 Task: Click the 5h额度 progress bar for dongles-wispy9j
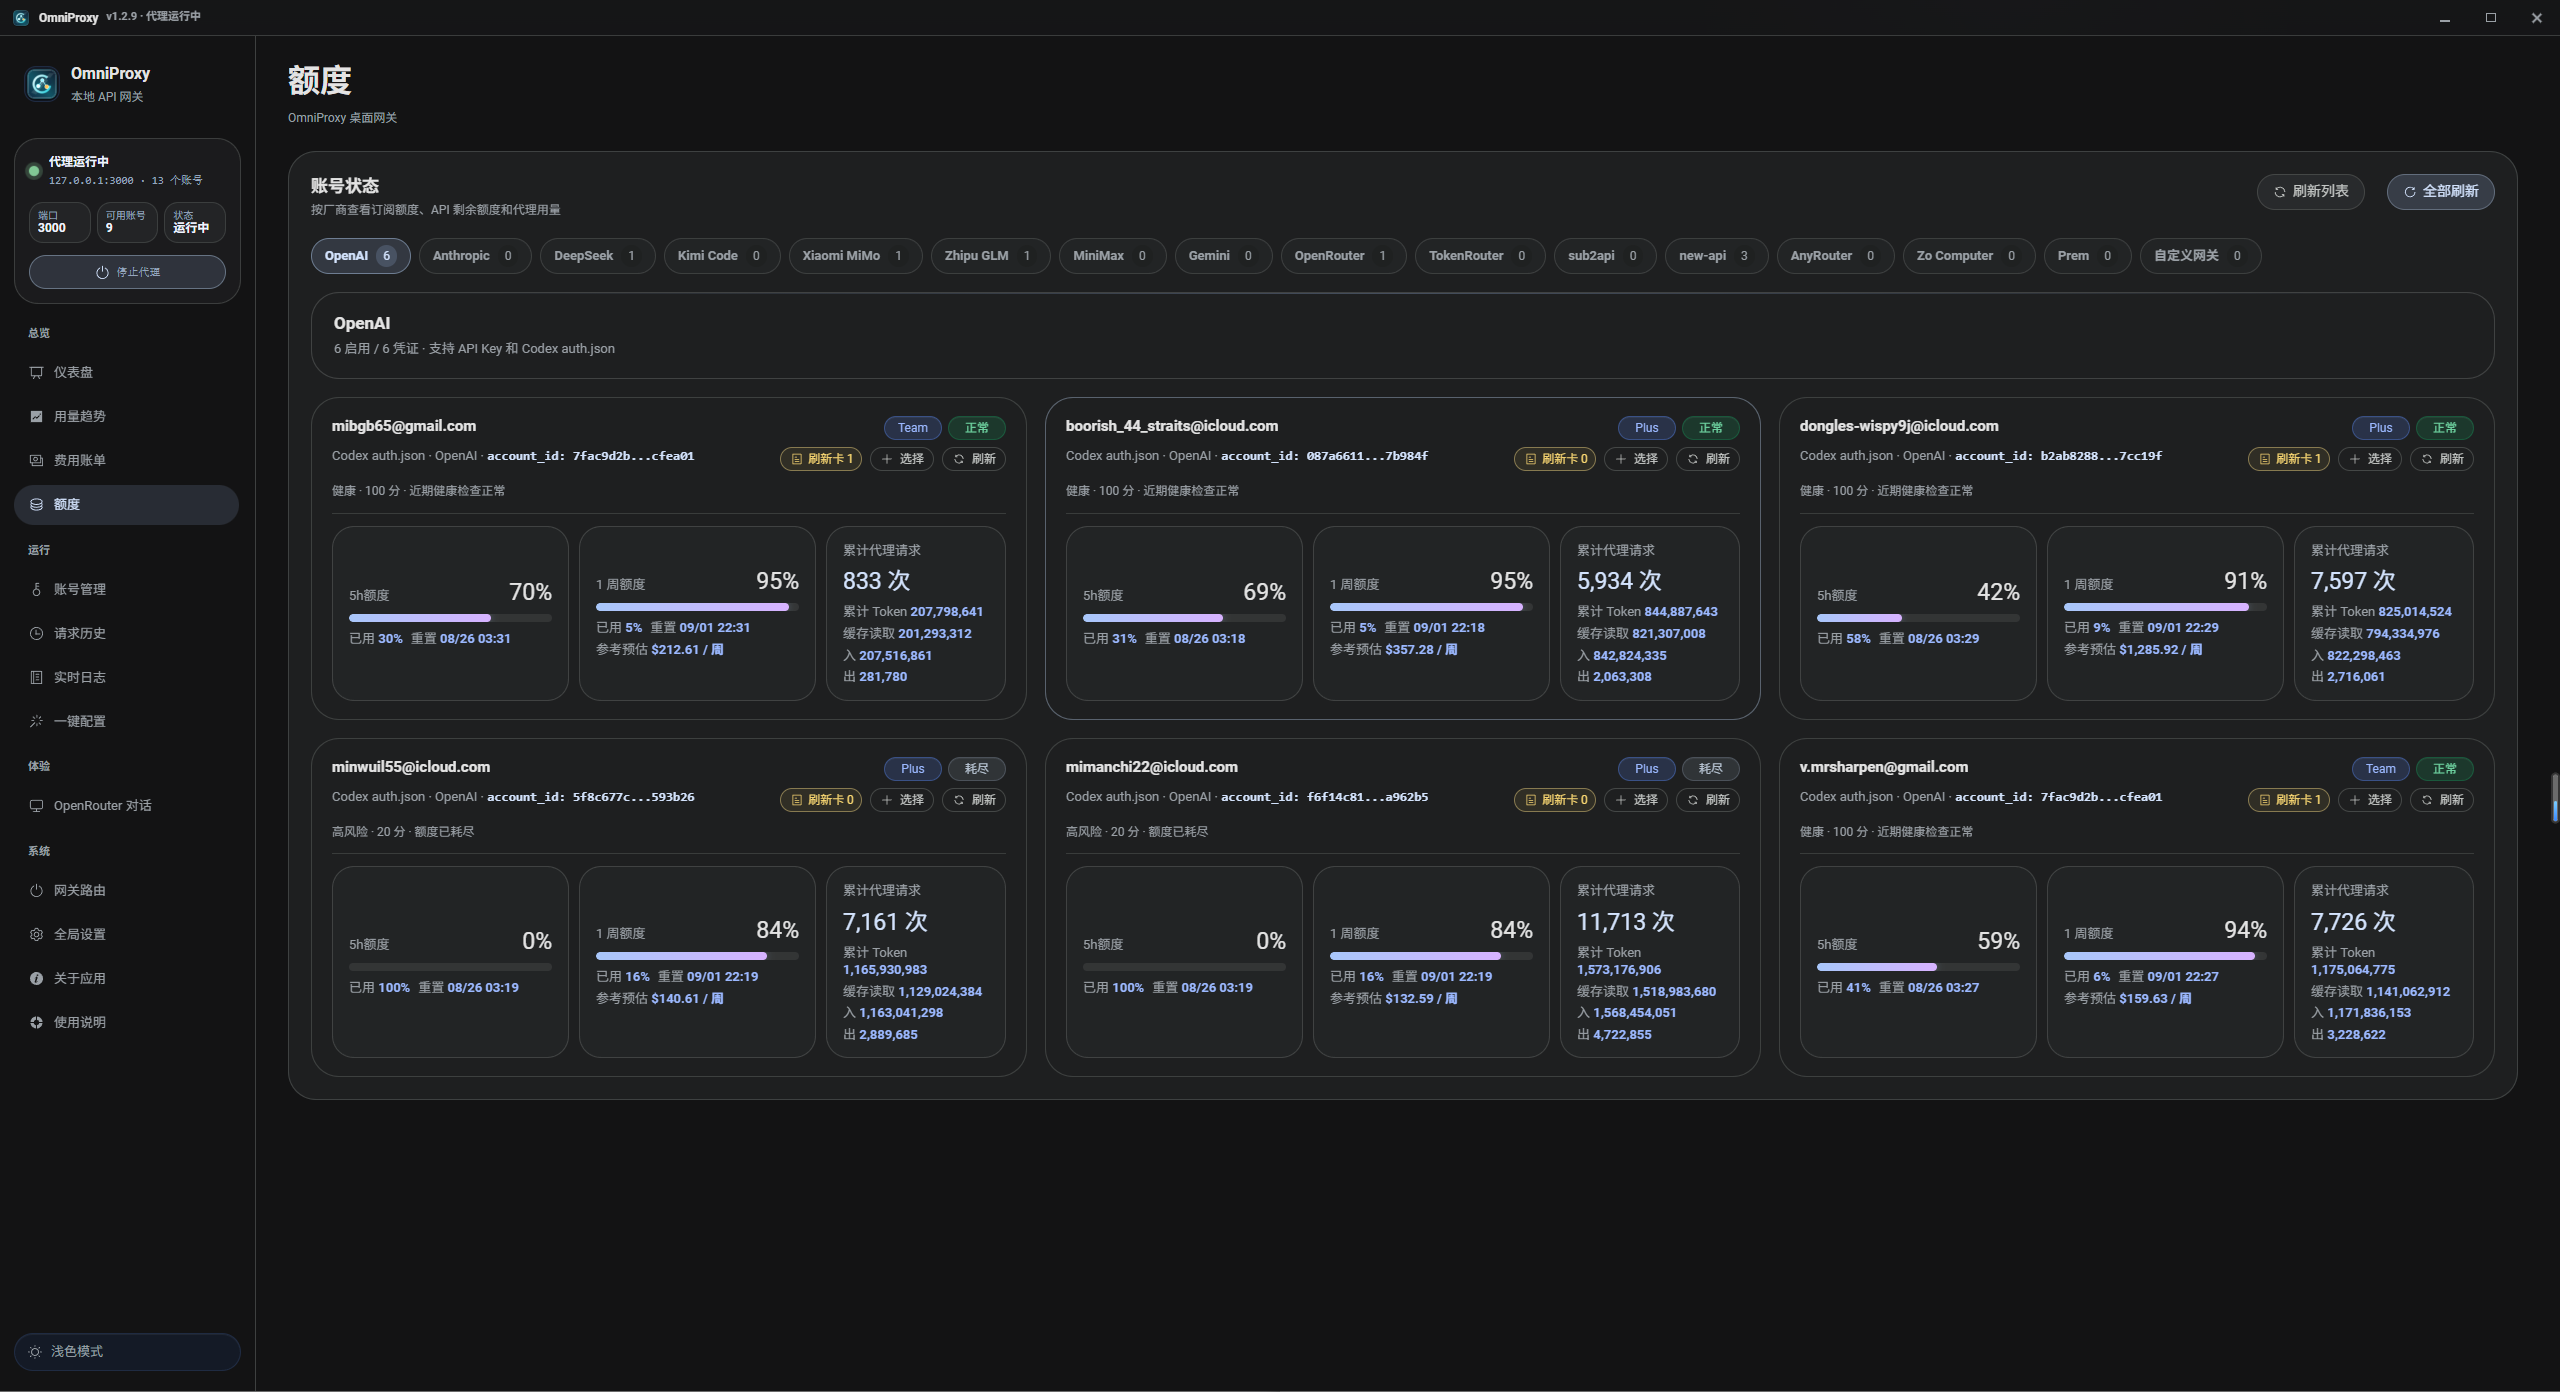click(x=1917, y=618)
